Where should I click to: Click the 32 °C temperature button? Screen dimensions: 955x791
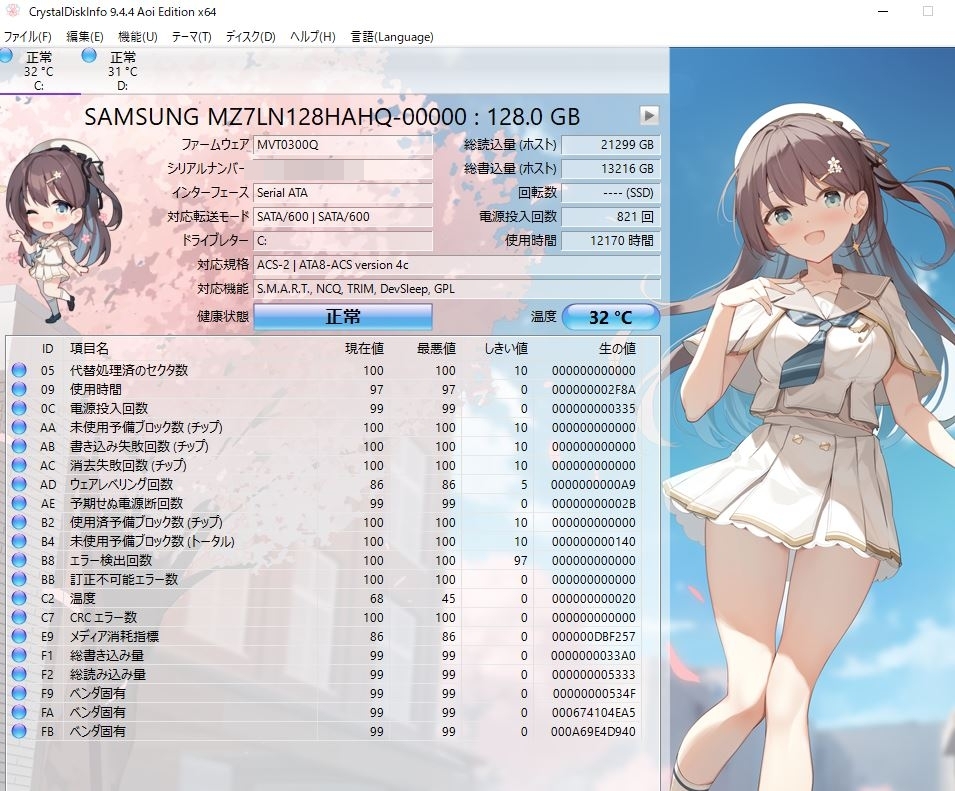(611, 317)
